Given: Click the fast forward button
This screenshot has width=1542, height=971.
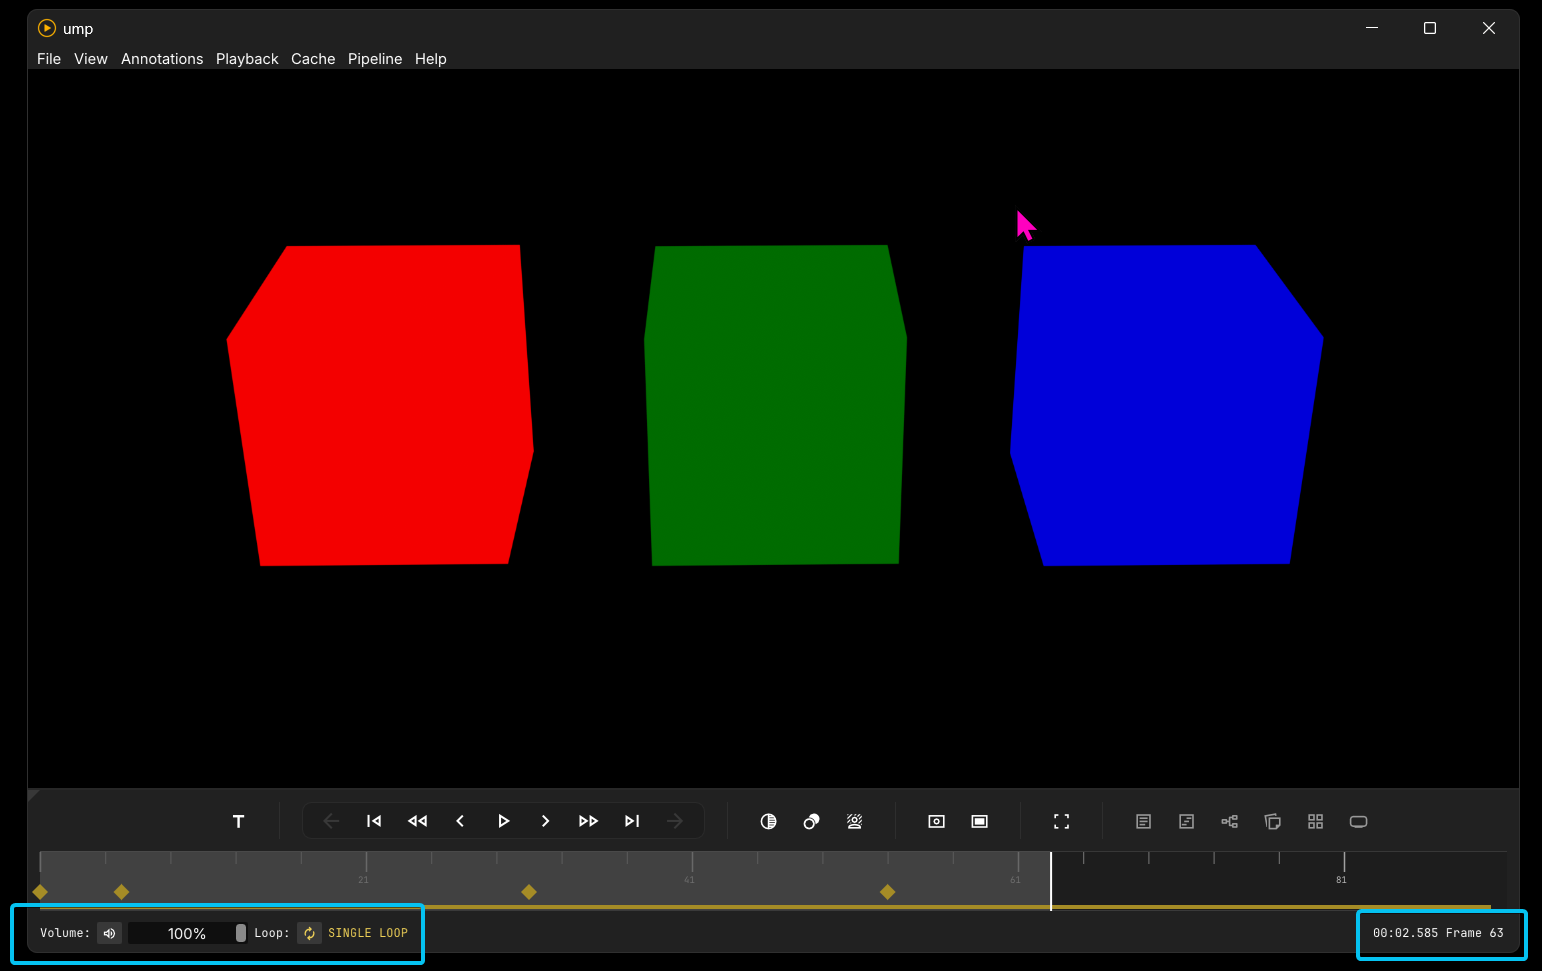Looking at the screenshot, I should (588, 821).
